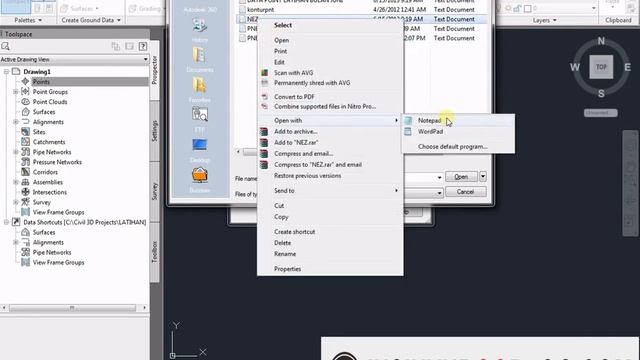Click Add to "NEZ.rar" menu entry
Screen dimensions: 640x360
coord(330,142)
